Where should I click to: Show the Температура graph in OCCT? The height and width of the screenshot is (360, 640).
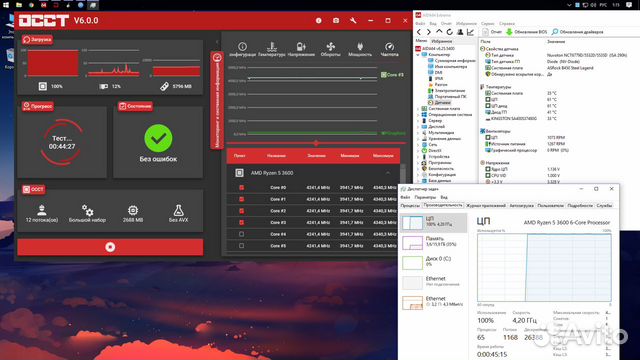272,49
